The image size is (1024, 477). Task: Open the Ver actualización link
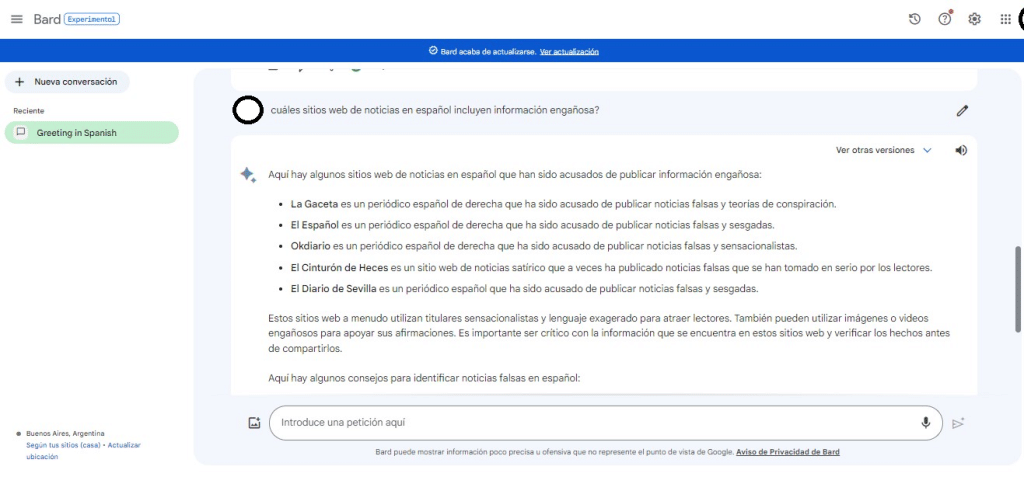569,51
